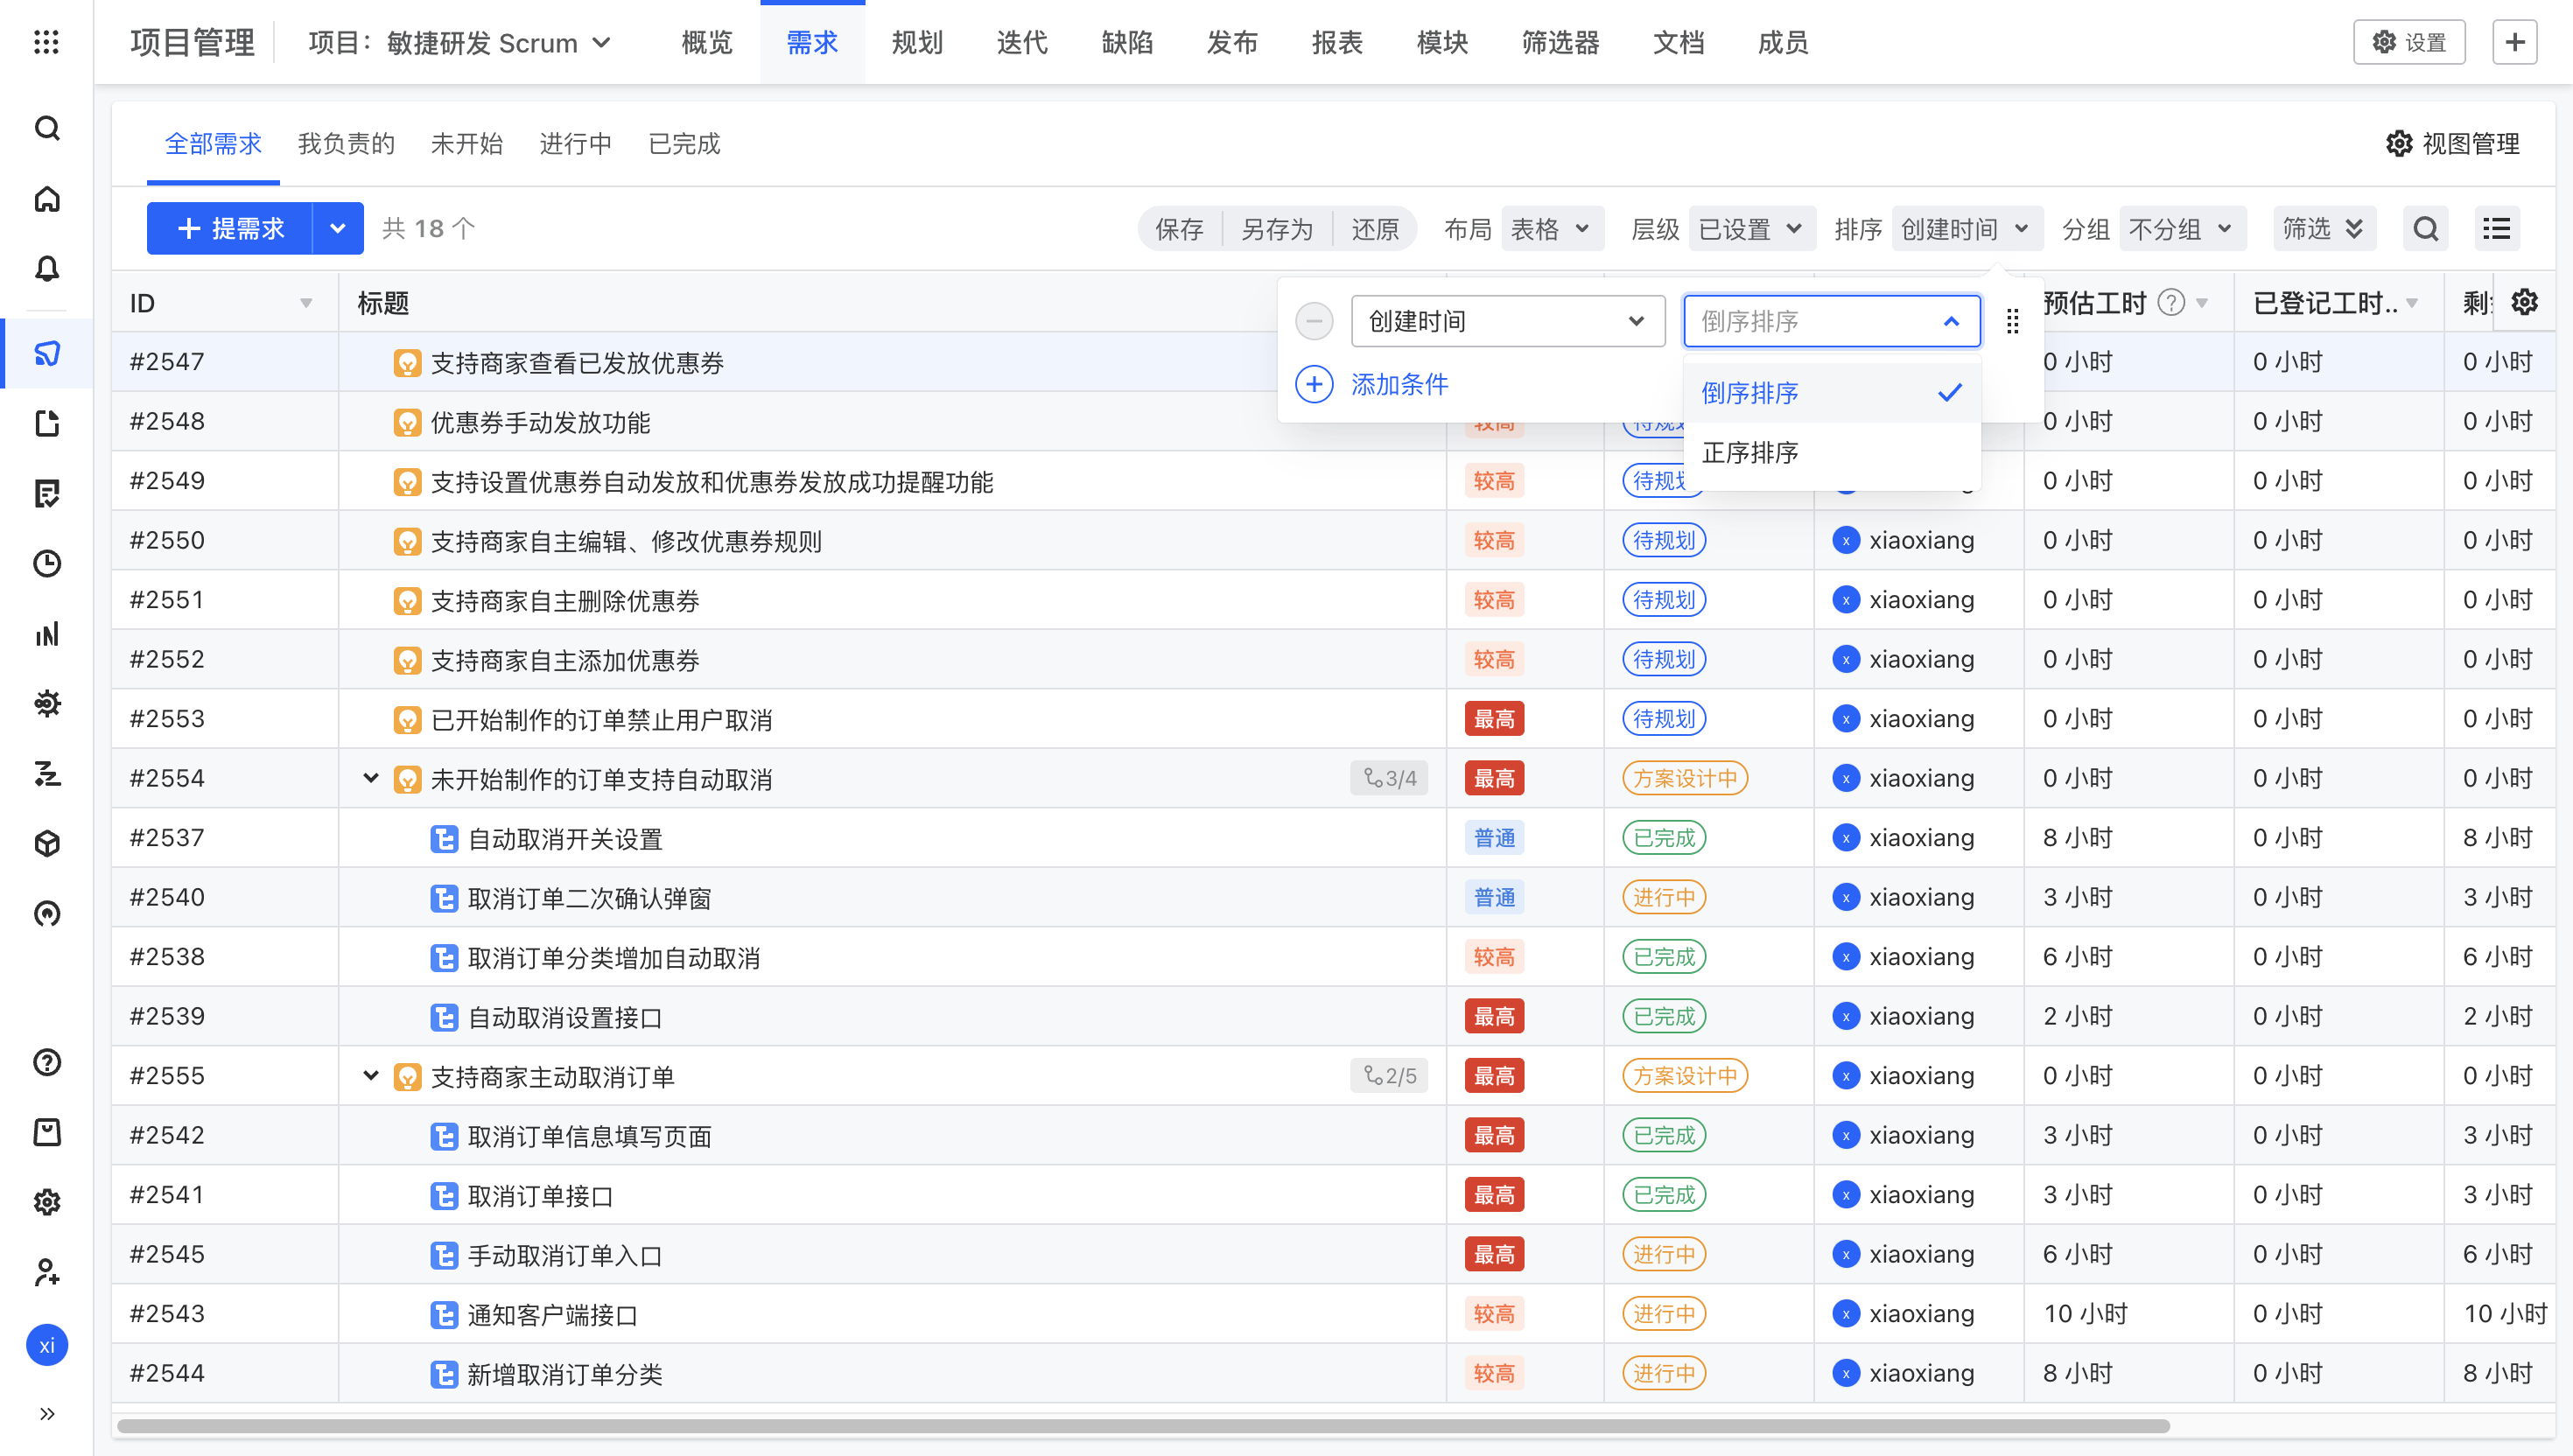Screen dimensions: 2573x1456
Task: Open the notifications bell icon
Action: pyautogui.click(x=46, y=269)
